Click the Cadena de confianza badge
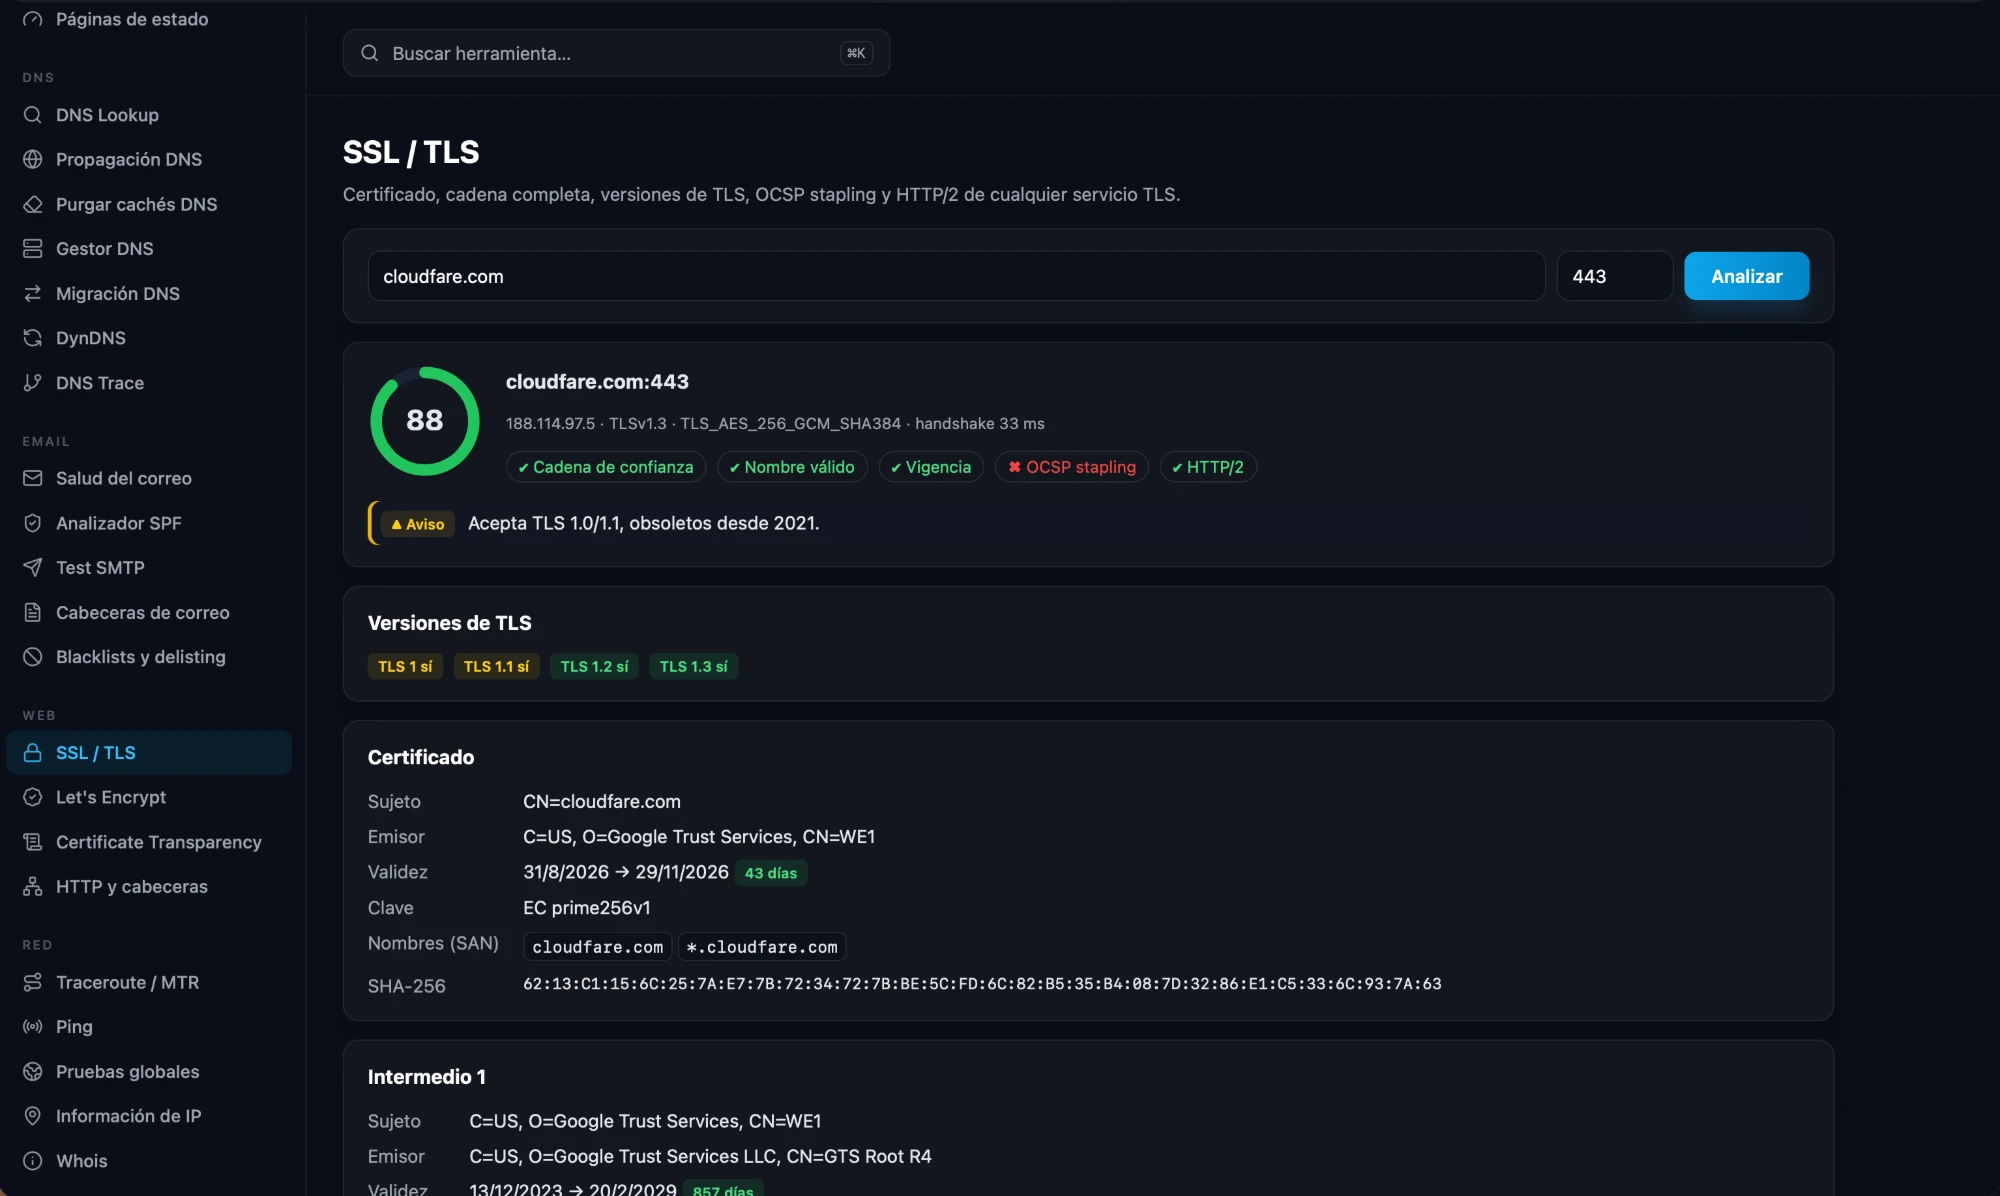This screenshot has height=1196, width=2000. 606,467
